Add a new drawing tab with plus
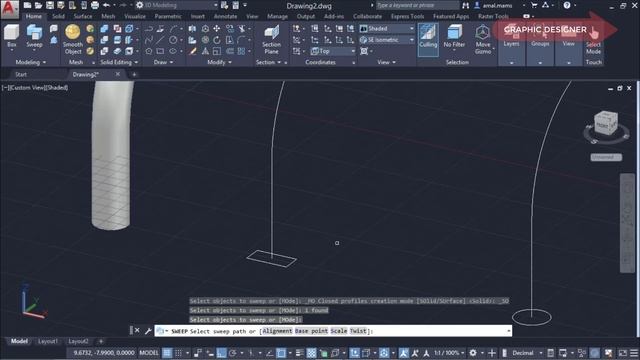This screenshot has width=640, height=360. 134,74
